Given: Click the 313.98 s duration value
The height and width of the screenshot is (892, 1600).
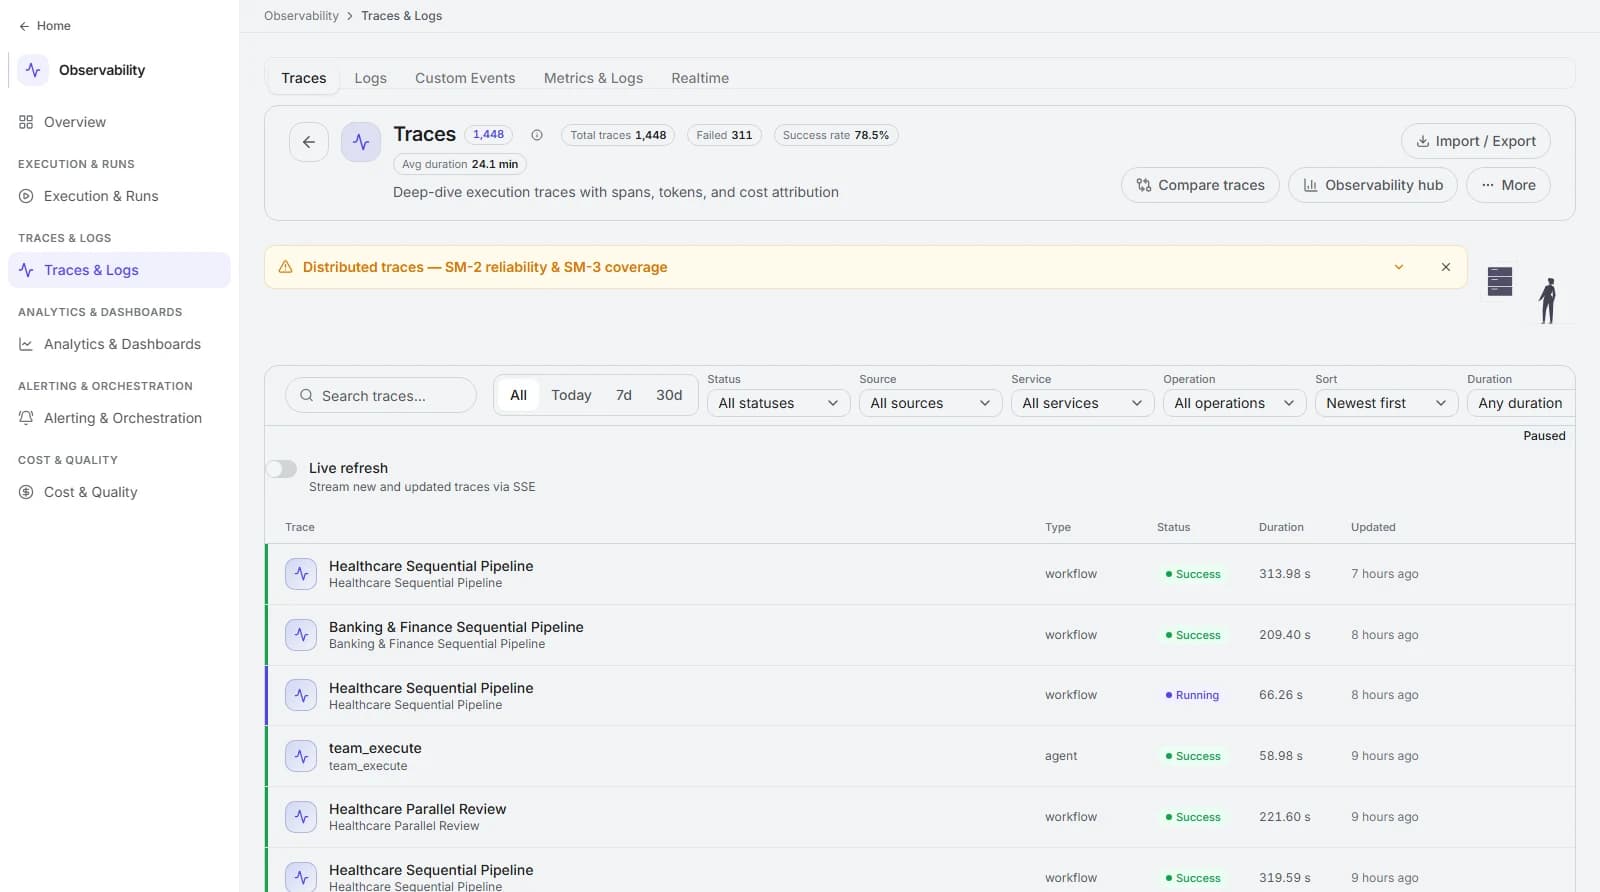Looking at the screenshot, I should click(1285, 574).
